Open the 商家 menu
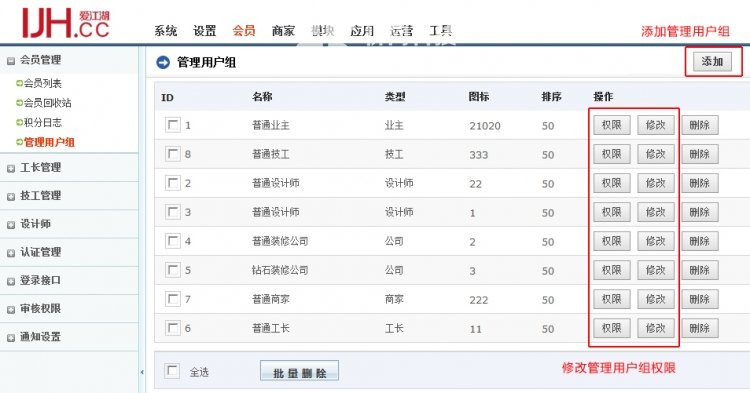 (283, 31)
